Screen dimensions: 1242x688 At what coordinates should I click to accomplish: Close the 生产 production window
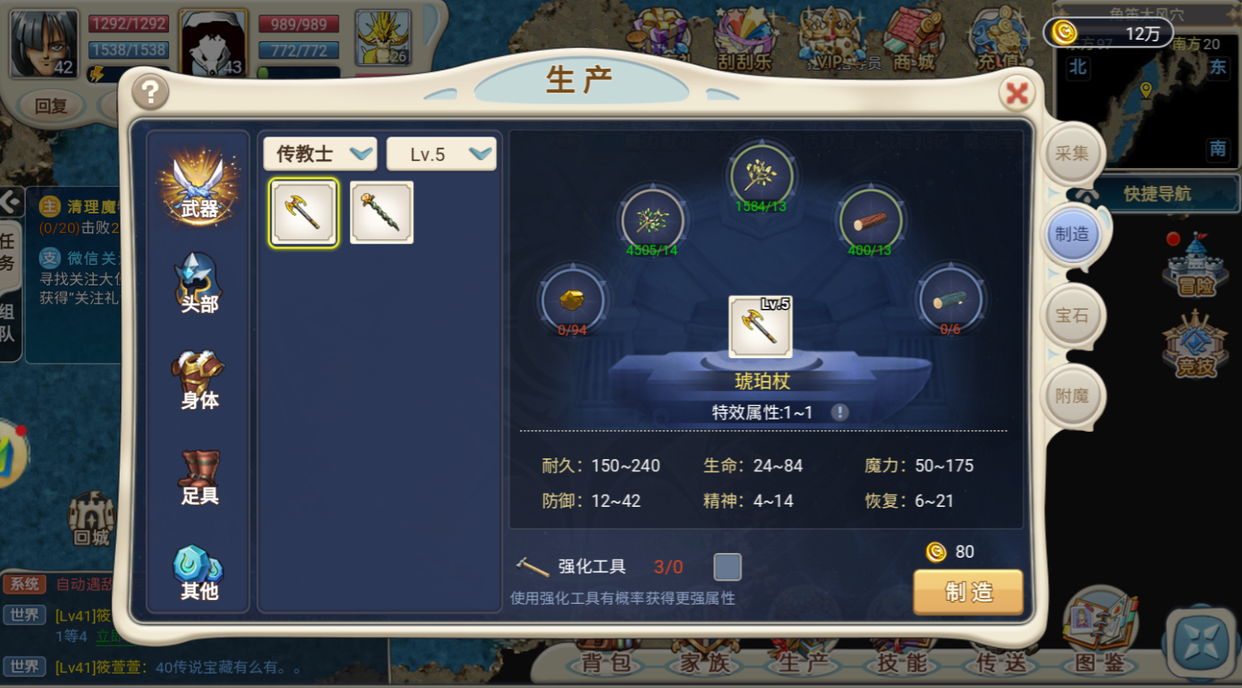tap(1016, 94)
